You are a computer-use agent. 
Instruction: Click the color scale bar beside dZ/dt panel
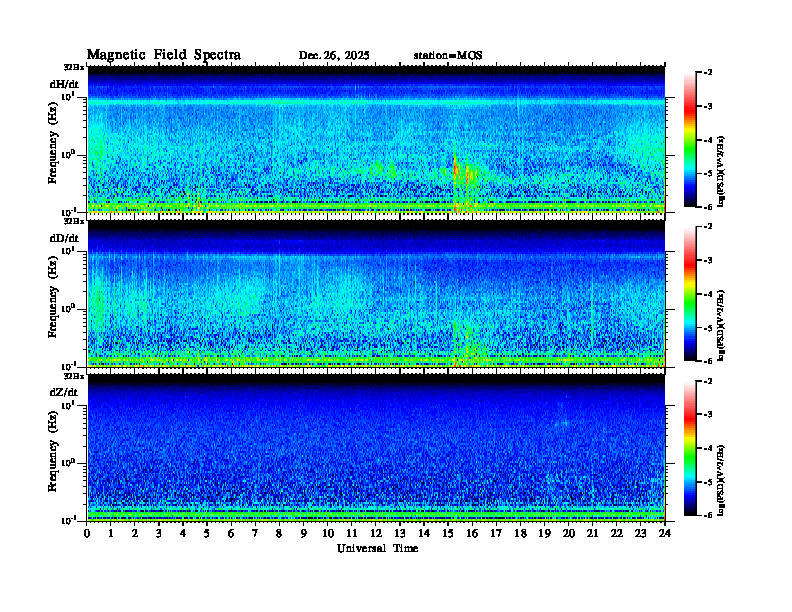pos(690,448)
